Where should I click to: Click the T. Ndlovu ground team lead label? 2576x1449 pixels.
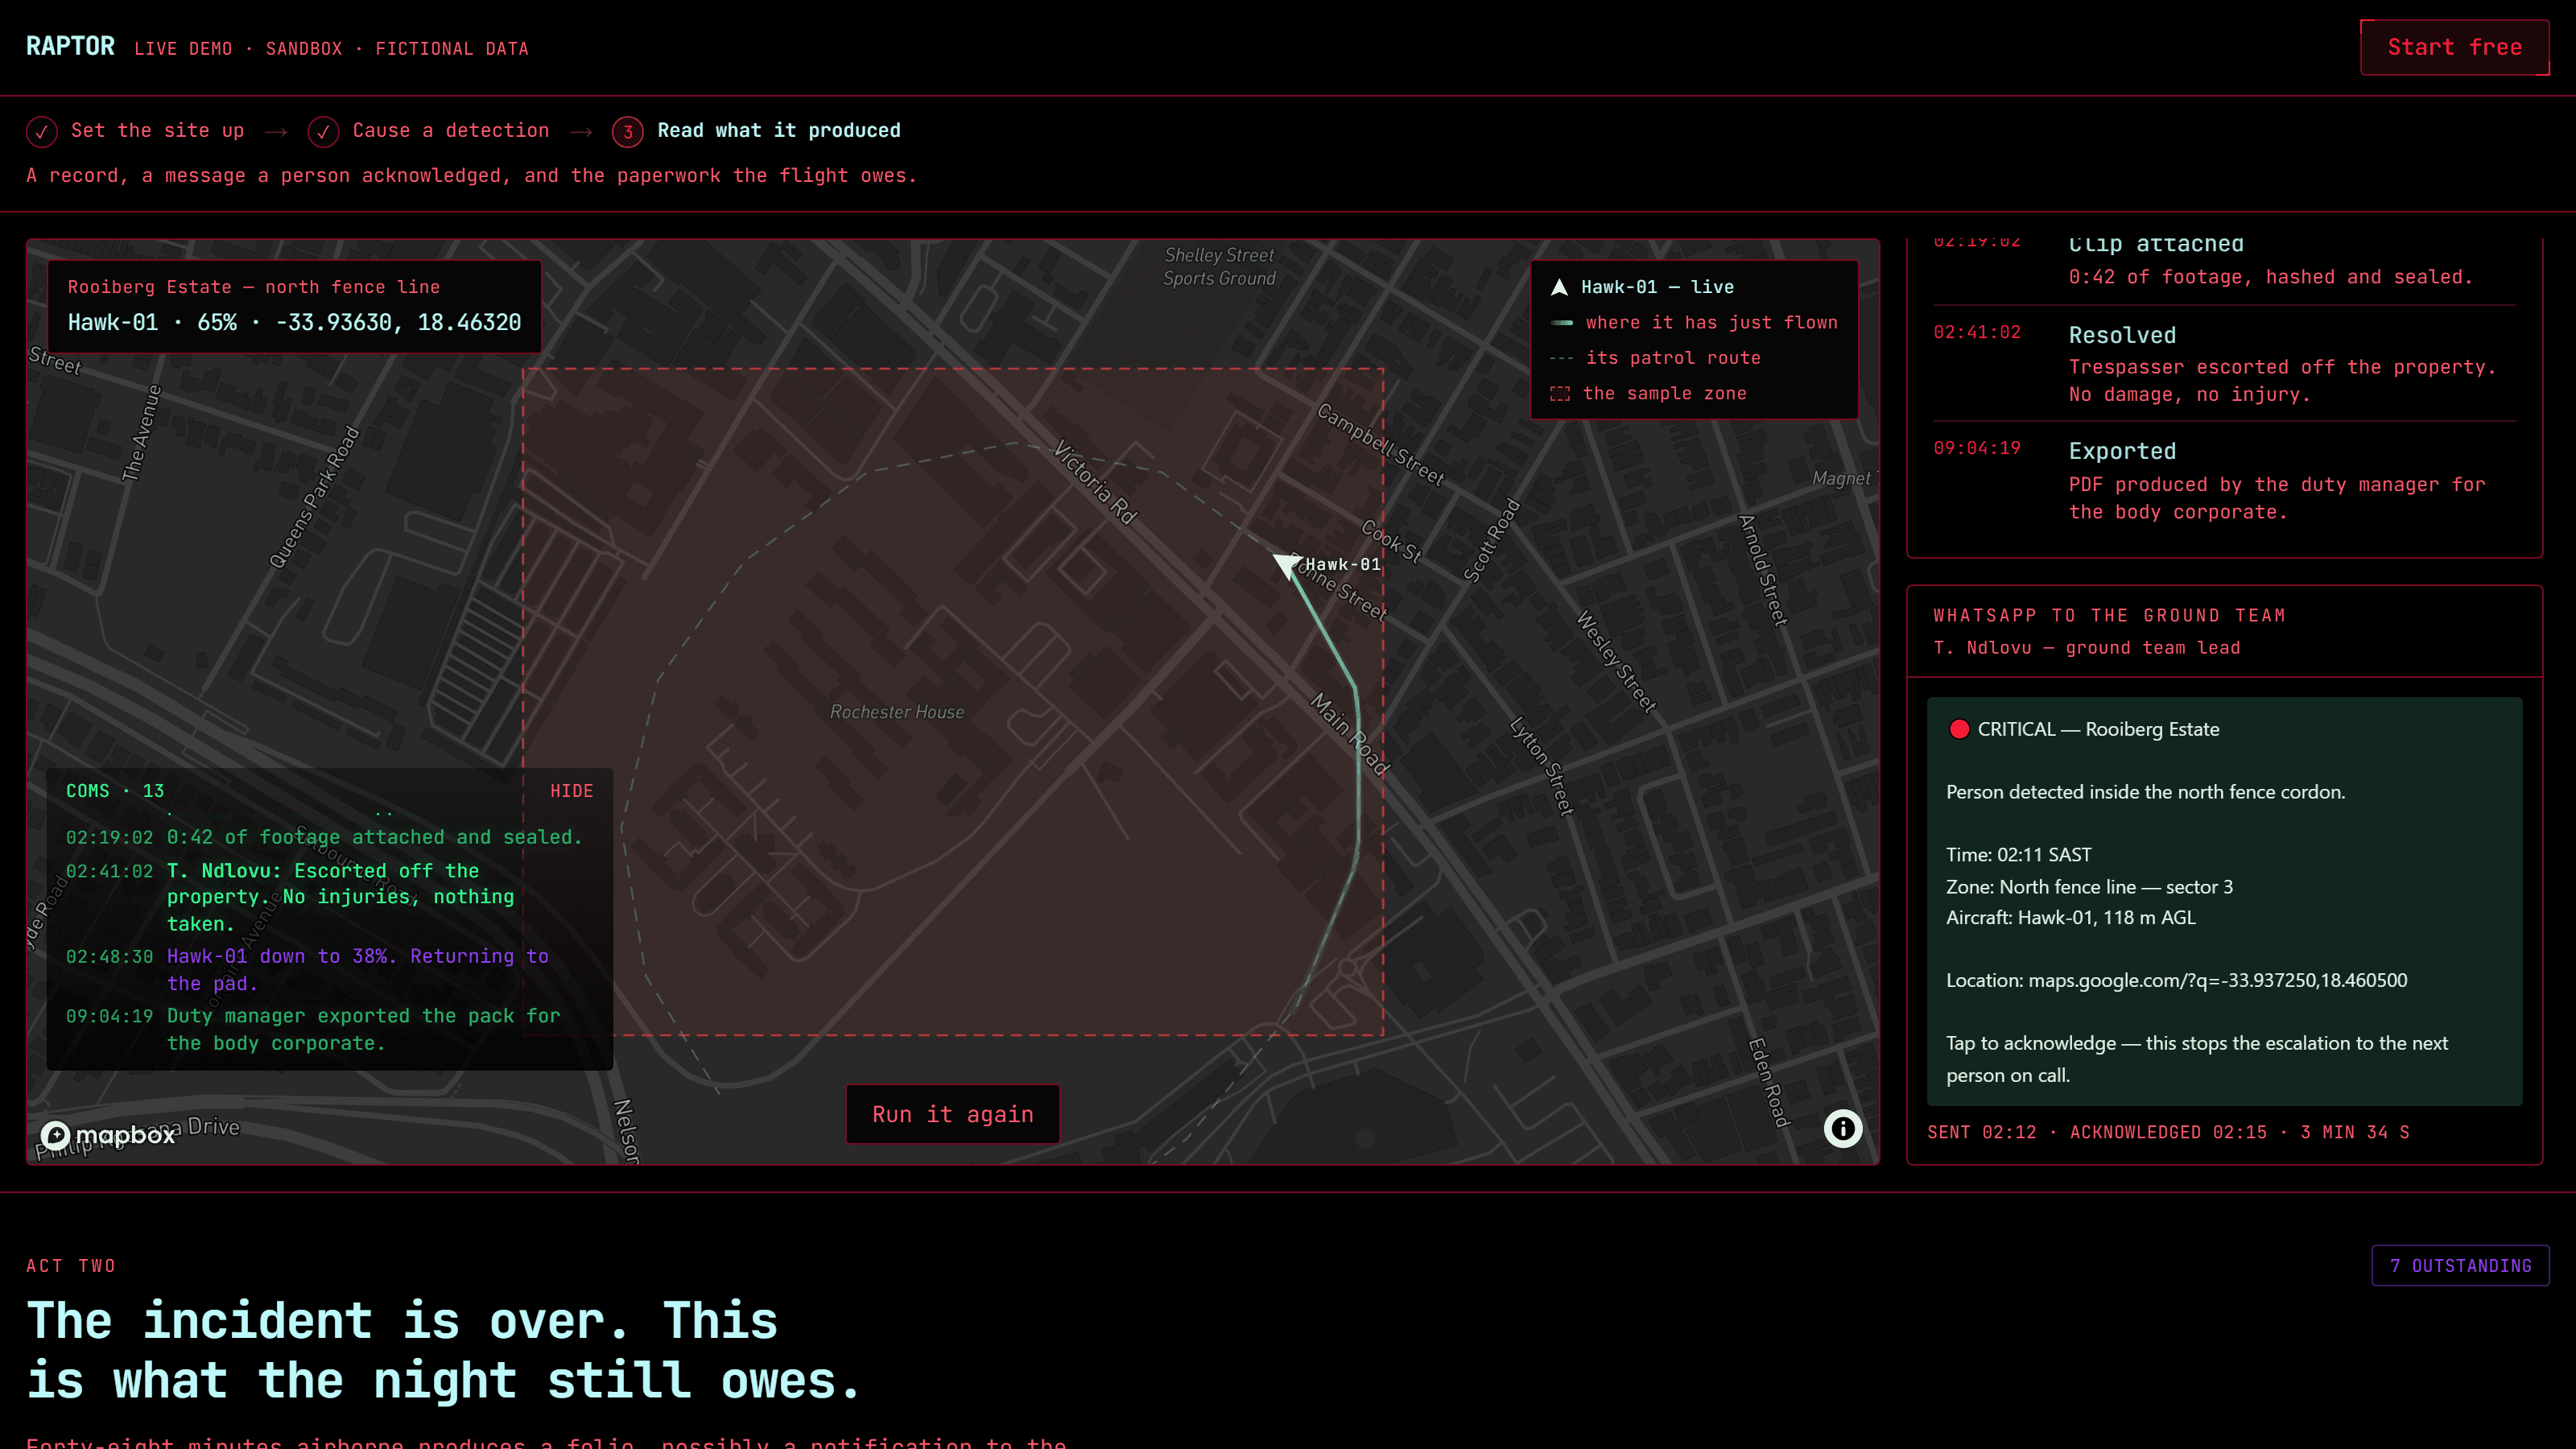point(2086,648)
